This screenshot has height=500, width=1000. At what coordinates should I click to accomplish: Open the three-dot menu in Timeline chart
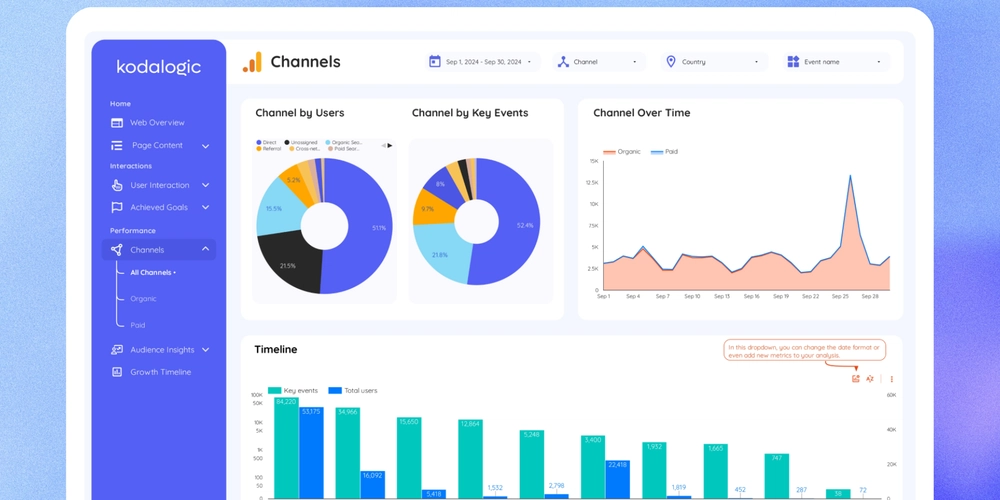pos(892,379)
